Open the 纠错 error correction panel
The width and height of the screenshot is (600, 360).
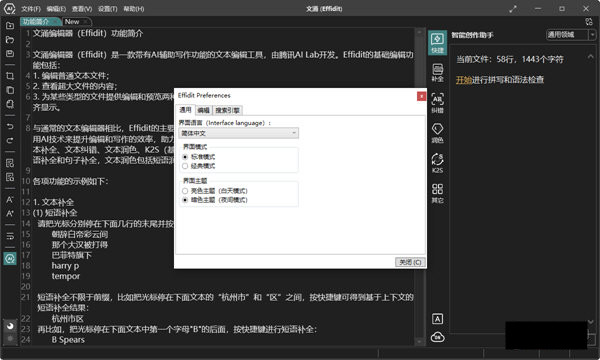[x=437, y=103]
